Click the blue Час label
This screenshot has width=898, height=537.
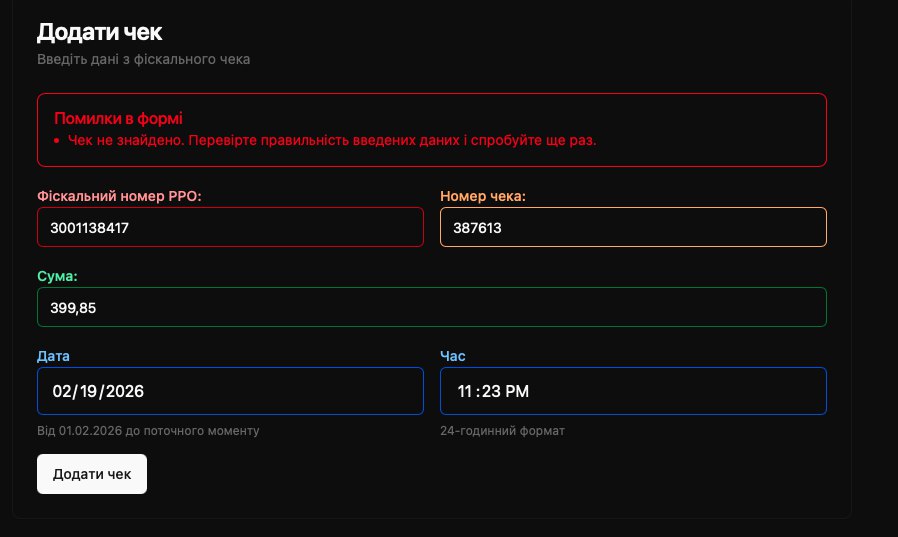point(452,356)
